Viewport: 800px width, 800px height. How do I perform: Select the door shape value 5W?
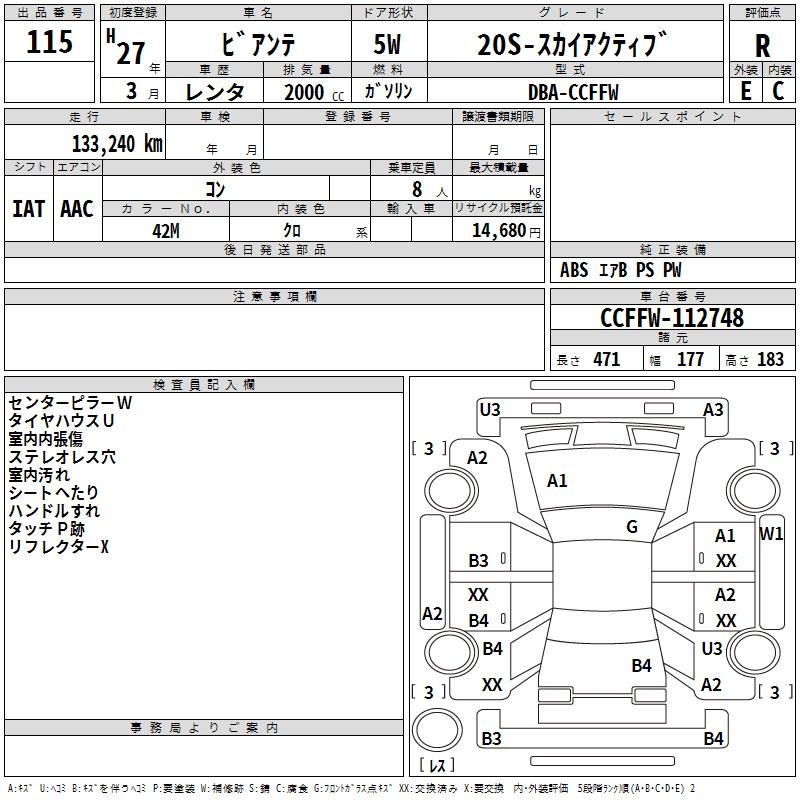pyautogui.click(x=387, y=44)
